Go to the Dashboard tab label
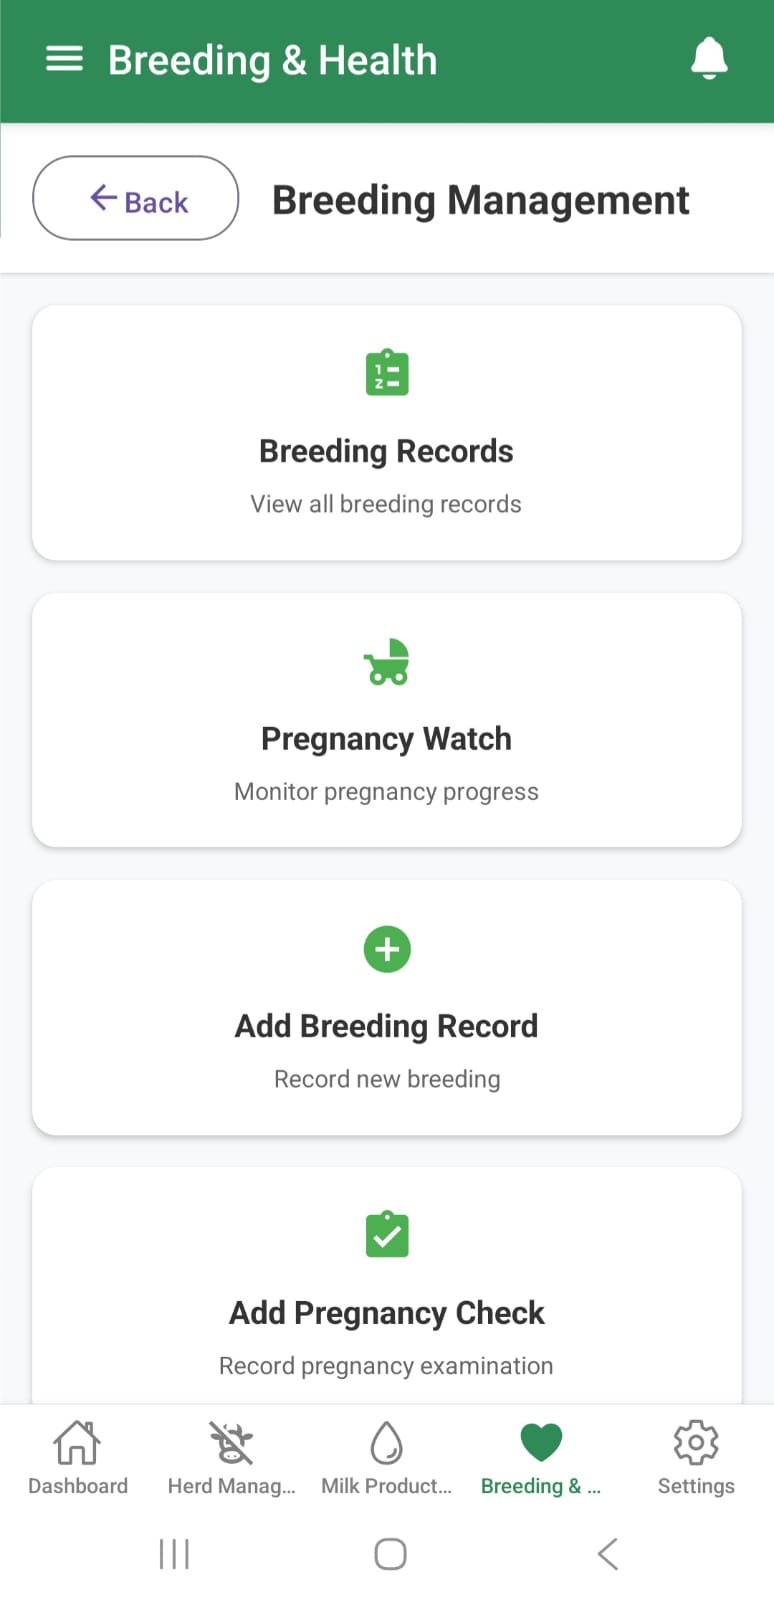Screen dimensions: 774x1600 [78, 1486]
